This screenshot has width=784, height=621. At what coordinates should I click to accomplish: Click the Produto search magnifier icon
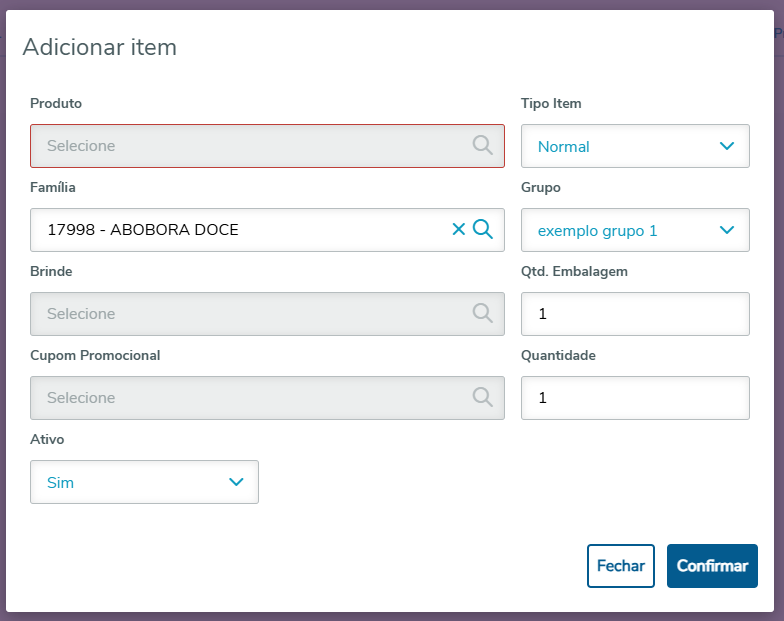coord(483,146)
